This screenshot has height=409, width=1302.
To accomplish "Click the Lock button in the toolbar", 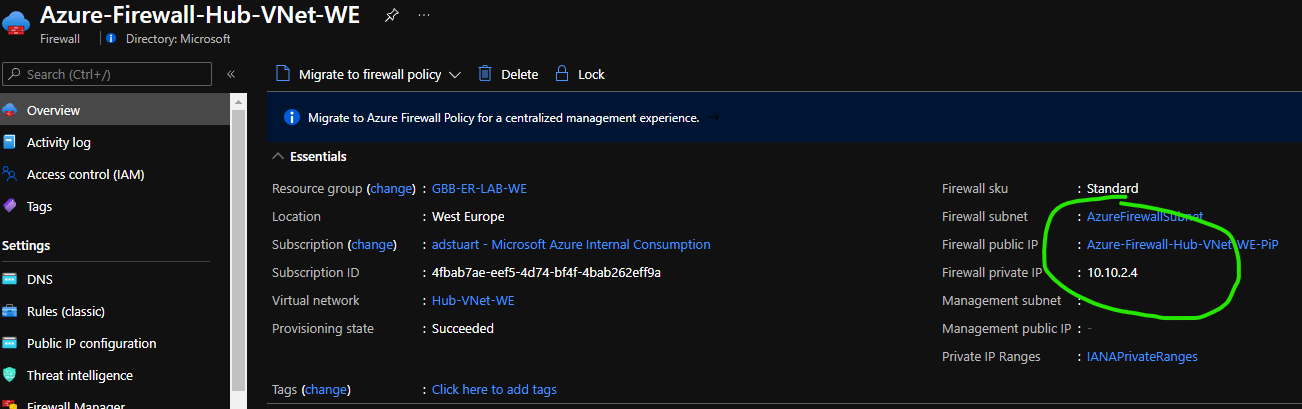I will click(579, 74).
